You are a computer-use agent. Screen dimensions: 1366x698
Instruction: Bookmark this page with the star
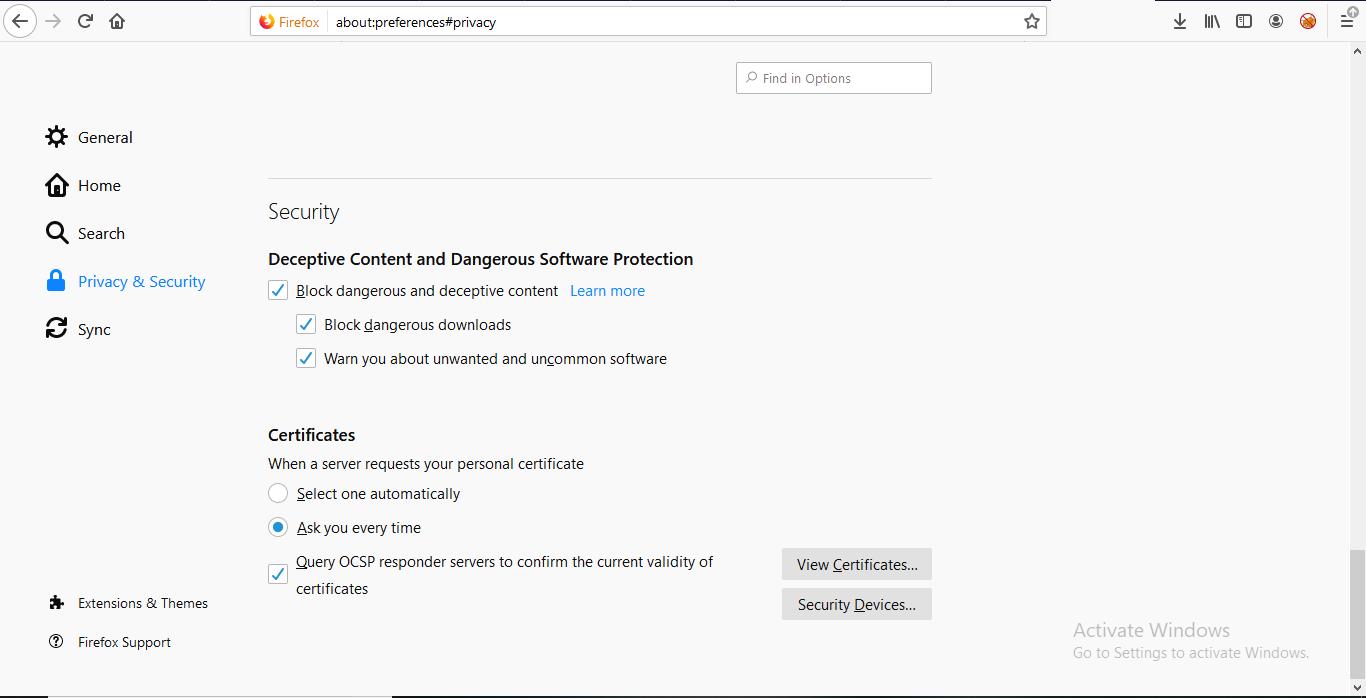coord(1031,22)
